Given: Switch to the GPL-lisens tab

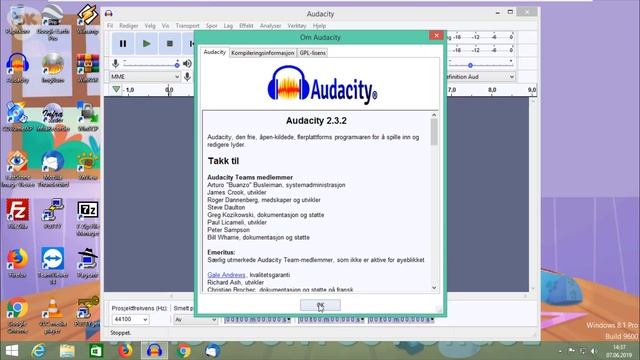Looking at the screenshot, I should pyautogui.click(x=313, y=53).
